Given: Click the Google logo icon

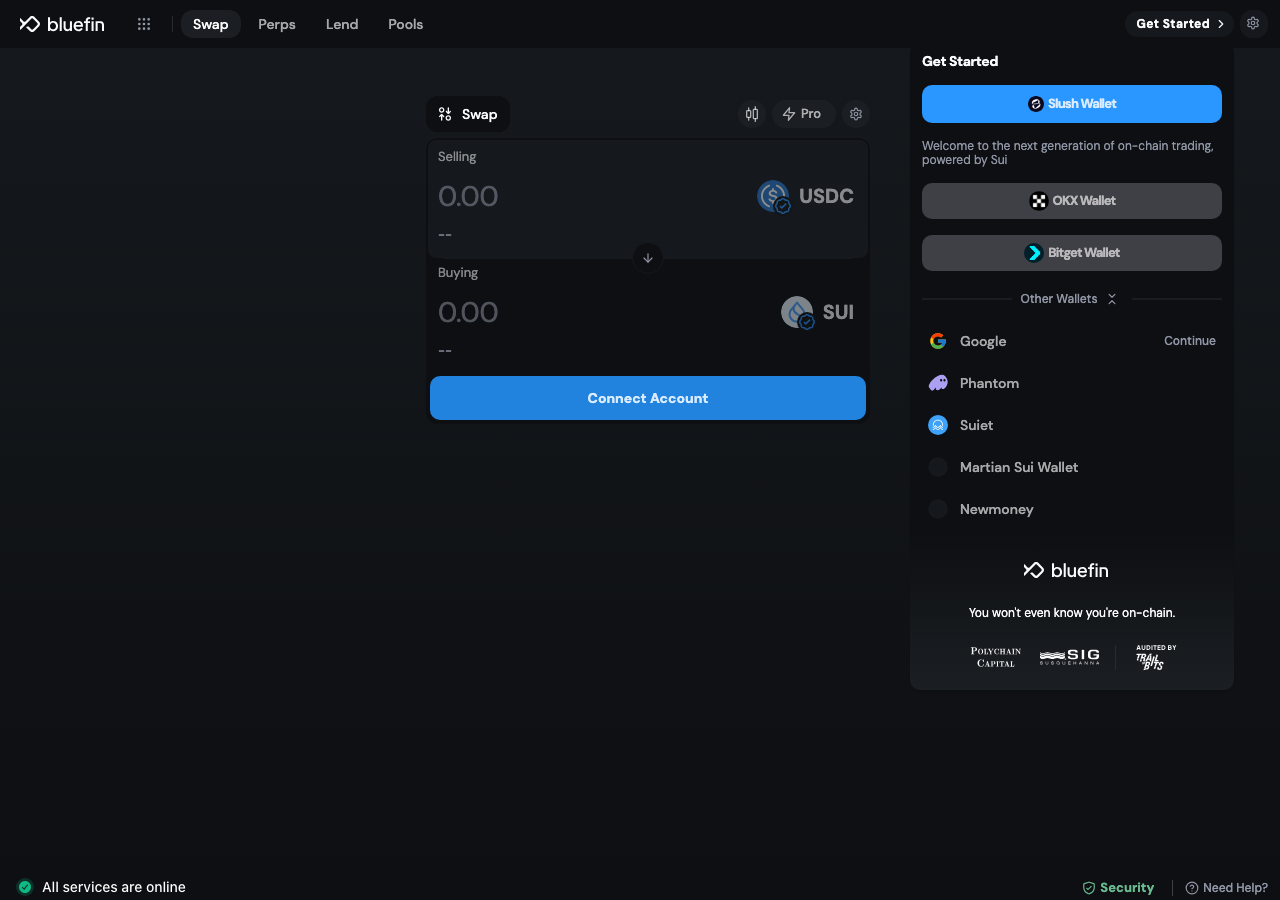Looking at the screenshot, I should coord(938,341).
